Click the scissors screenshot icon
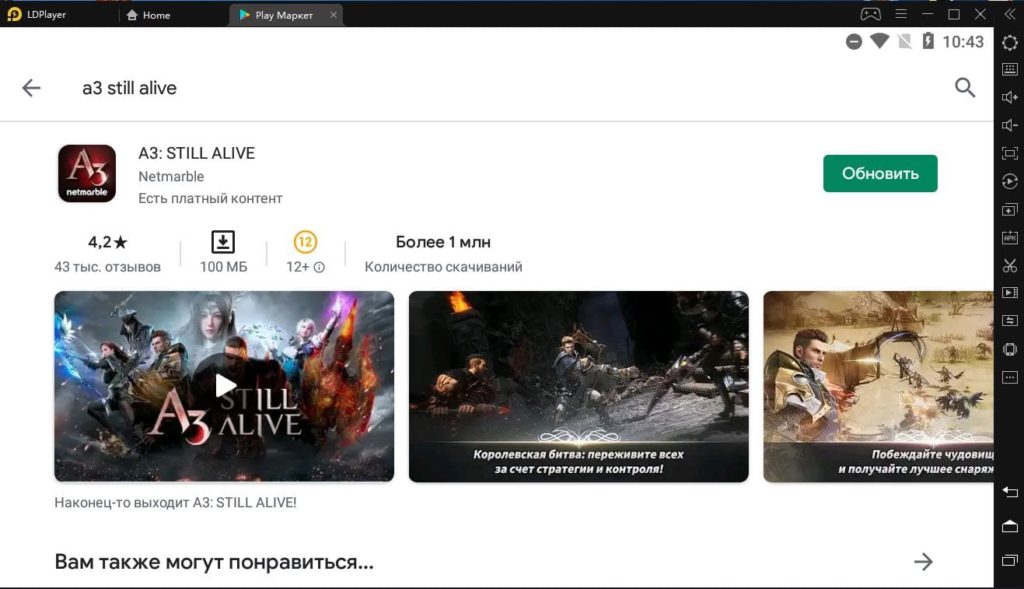The height and width of the screenshot is (589, 1024). [1010, 266]
